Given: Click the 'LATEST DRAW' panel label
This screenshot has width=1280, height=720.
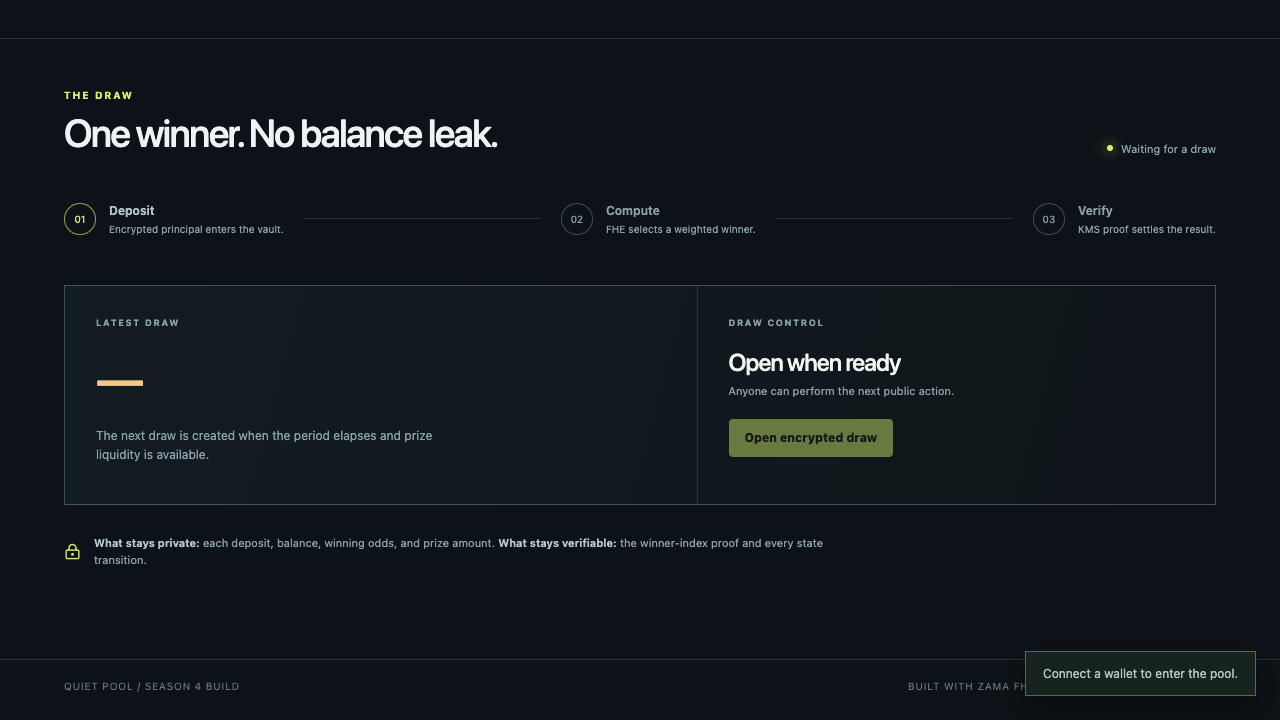Looking at the screenshot, I should 138,323.
